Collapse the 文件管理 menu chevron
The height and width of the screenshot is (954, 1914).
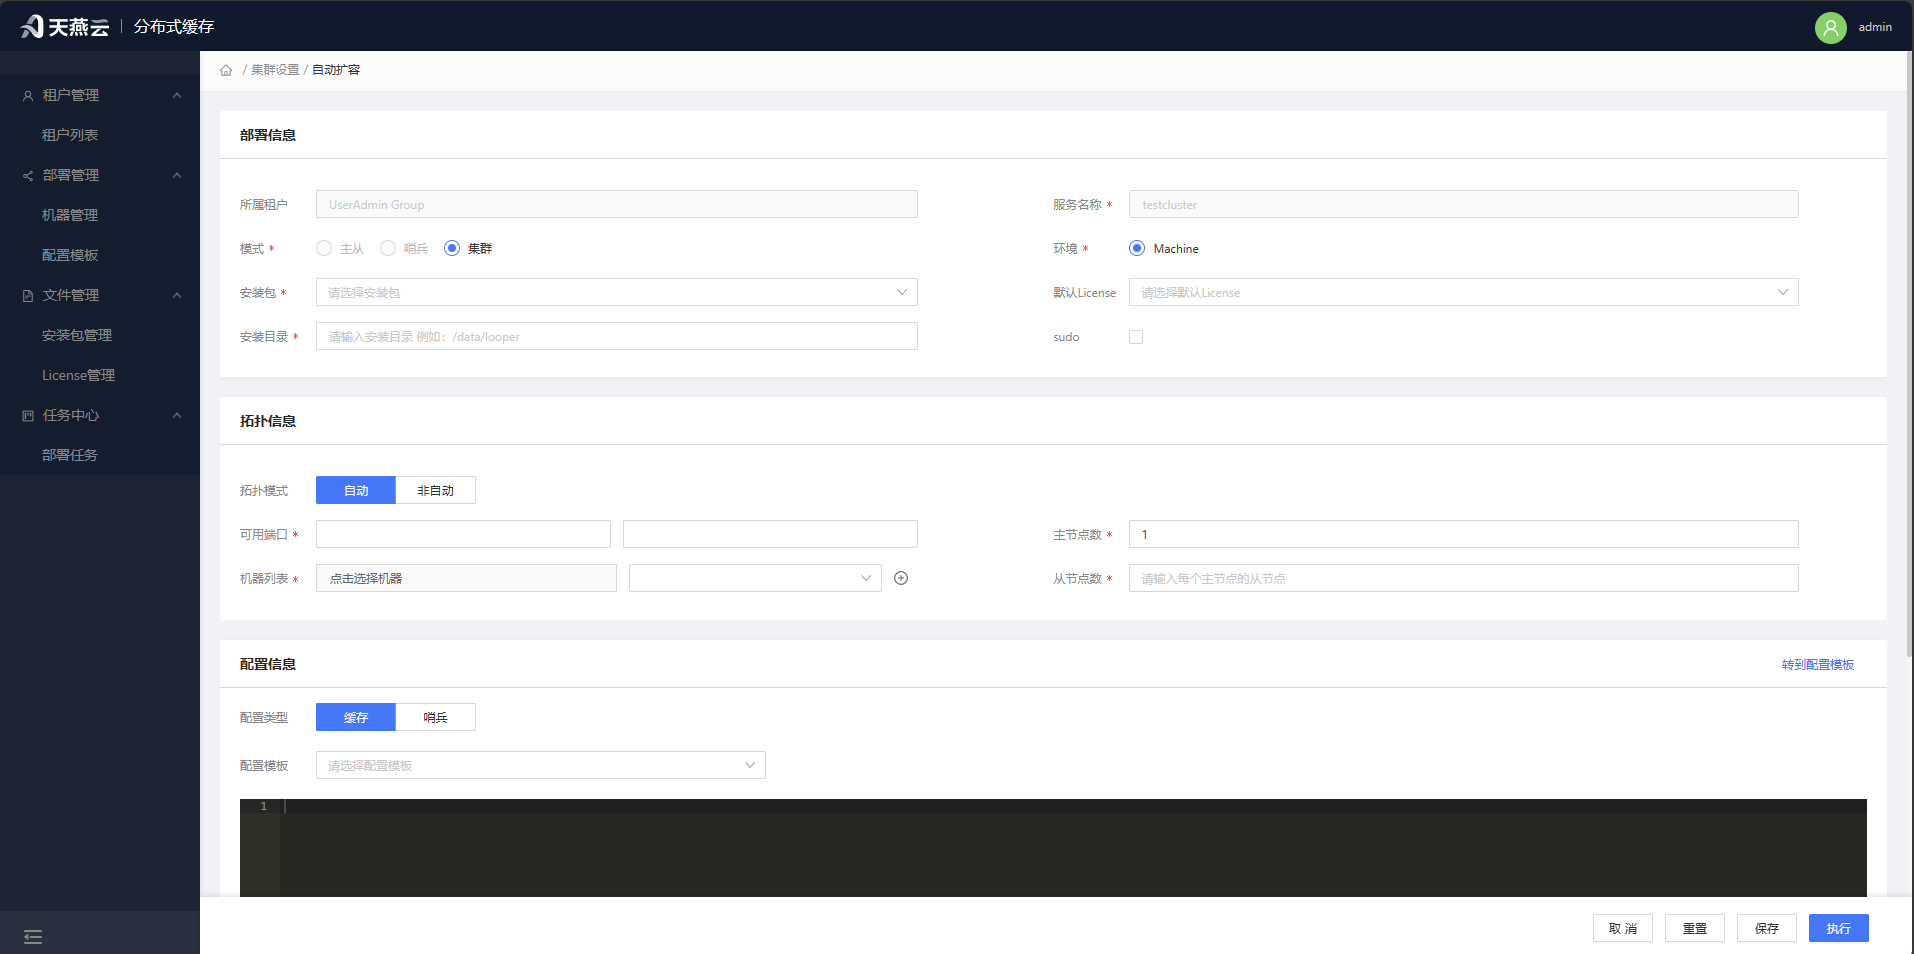(x=177, y=295)
